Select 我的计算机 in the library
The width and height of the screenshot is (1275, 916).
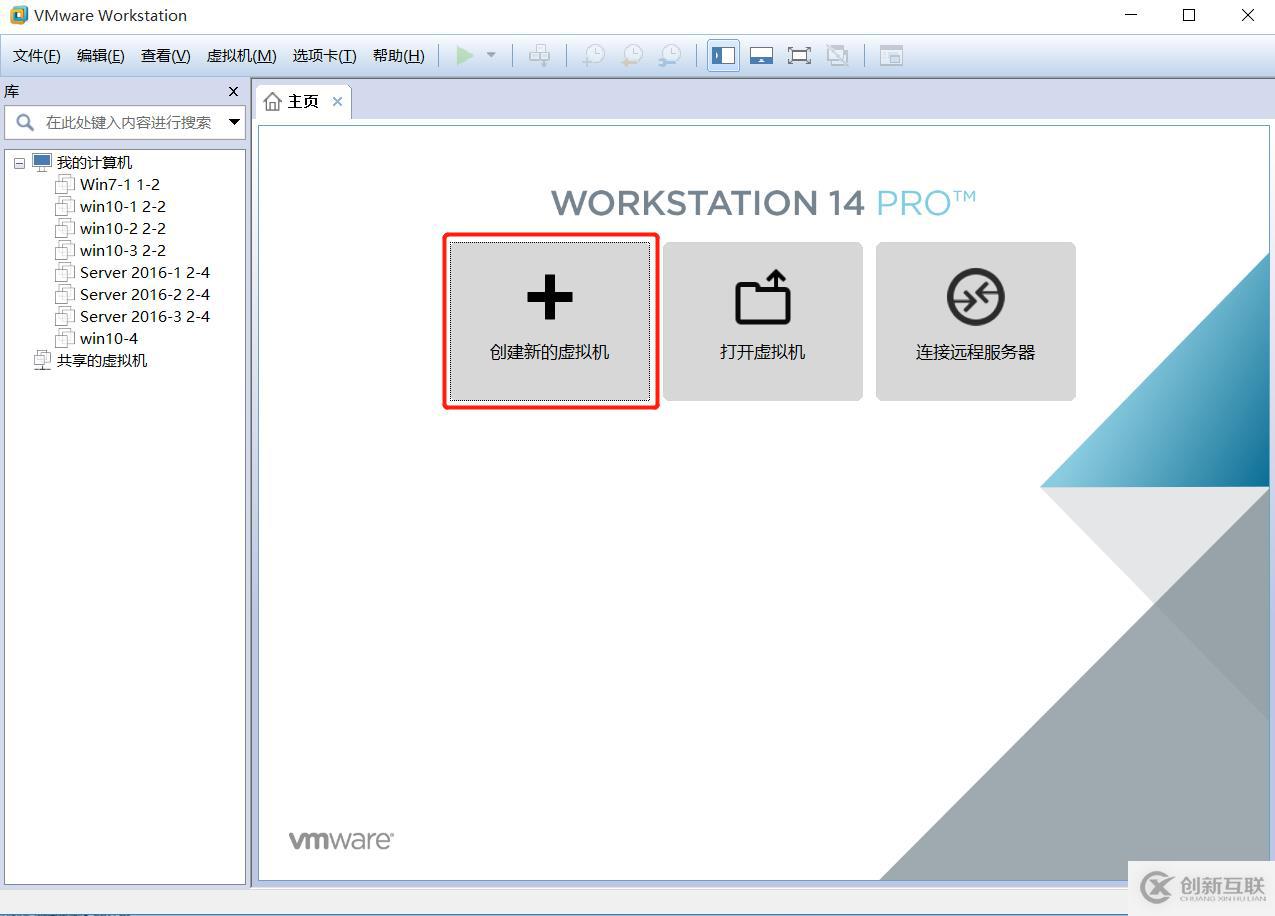pos(94,163)
